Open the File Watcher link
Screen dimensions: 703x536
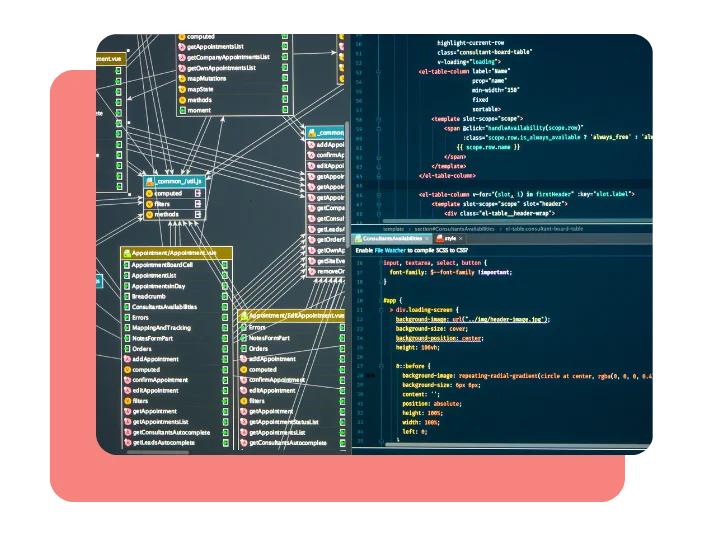[x=390, y=251]
